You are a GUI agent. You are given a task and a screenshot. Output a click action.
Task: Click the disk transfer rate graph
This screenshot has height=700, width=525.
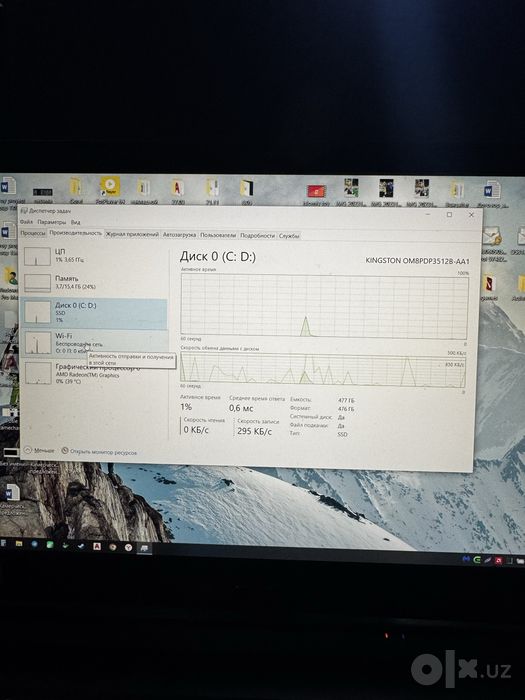click(x=323, y=370)
